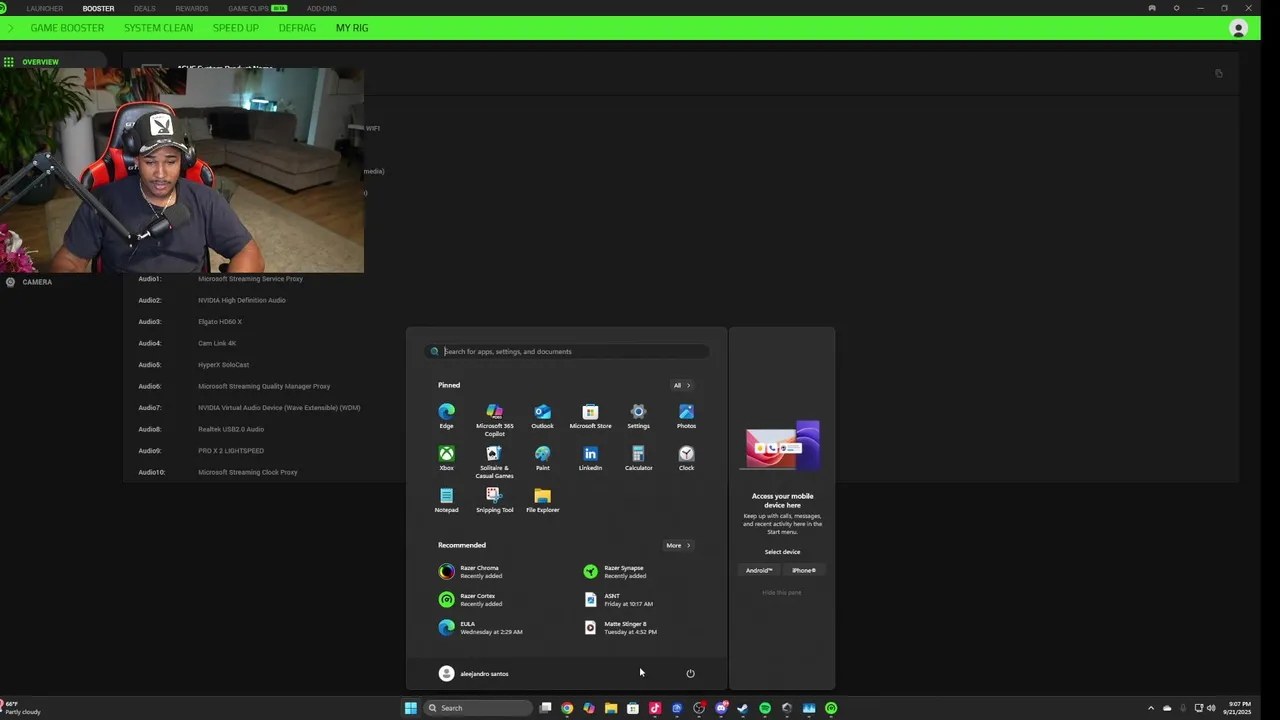This screenshot has height=720, width=1280.
Task: Select Overview in My Rig sidebar
Action: (x=40, y=62)
